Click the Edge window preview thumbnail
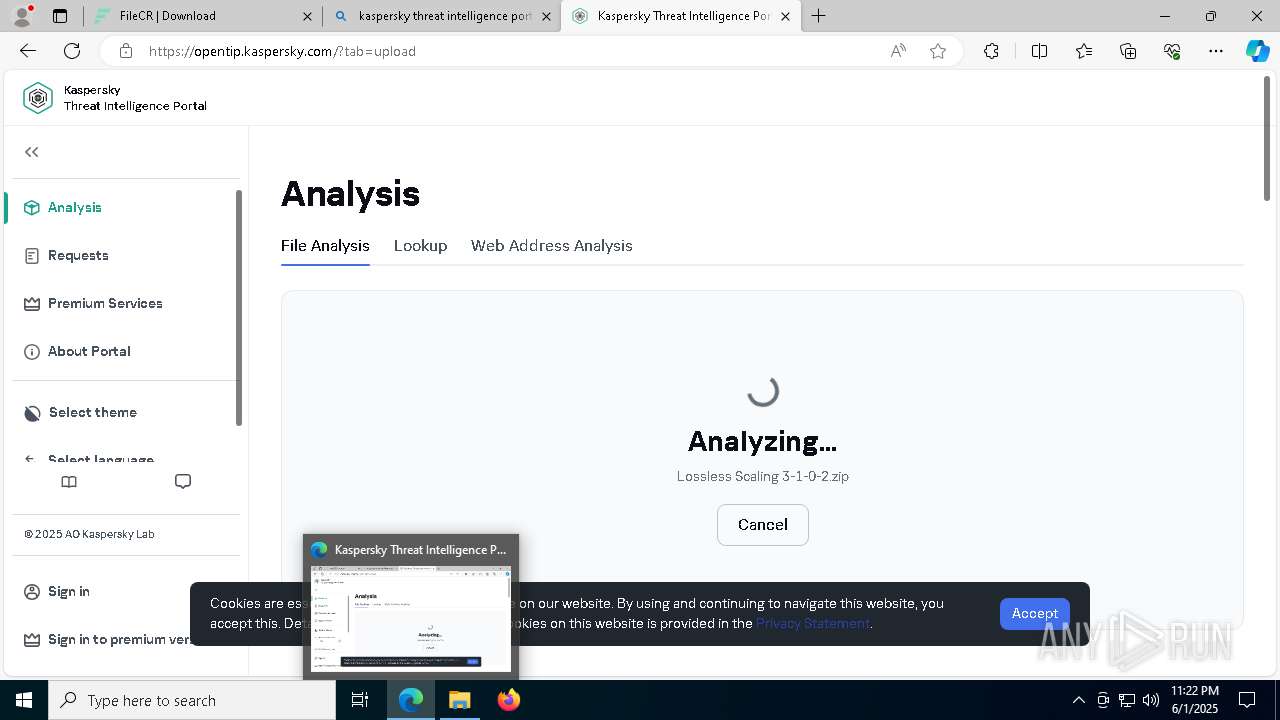The height and width of the screenshot is (720, 1280). click(411, 617)
